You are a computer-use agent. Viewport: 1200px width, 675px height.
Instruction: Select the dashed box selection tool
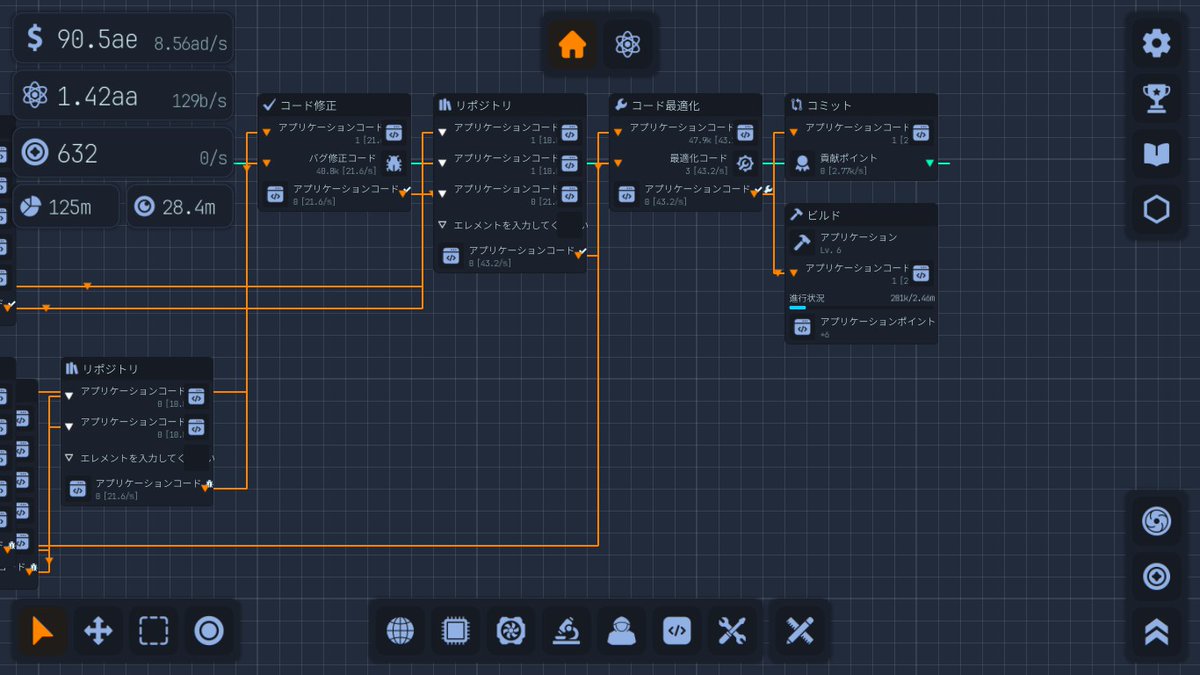(x=153, y=631)
